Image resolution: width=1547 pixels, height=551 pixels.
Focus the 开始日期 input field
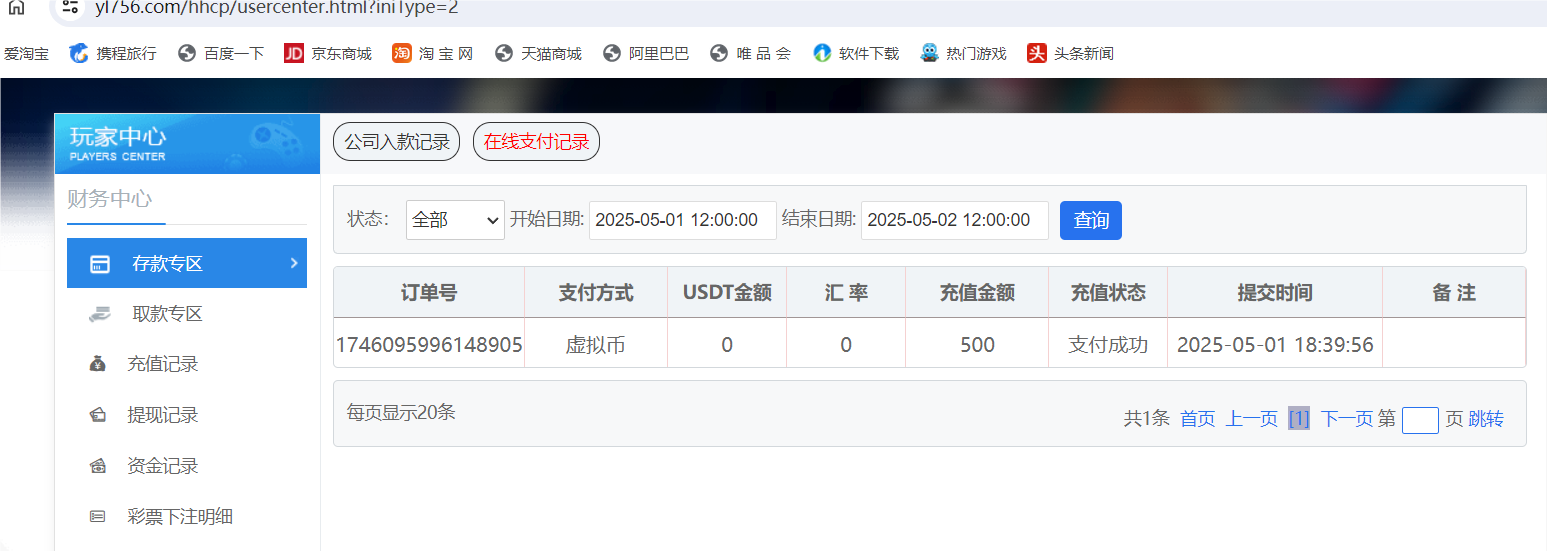(683, 220)
